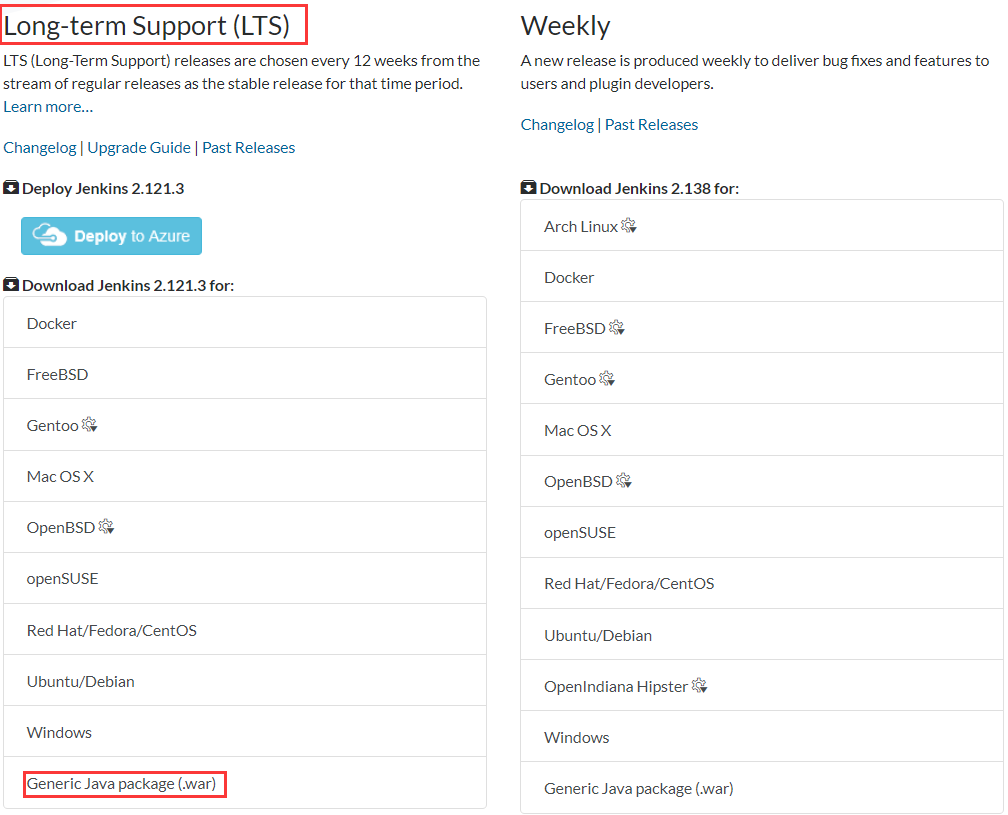1008x815 pixels.
Task: Click the gear icon beside LTS Gentoo
Action: (x=89, y=424)
